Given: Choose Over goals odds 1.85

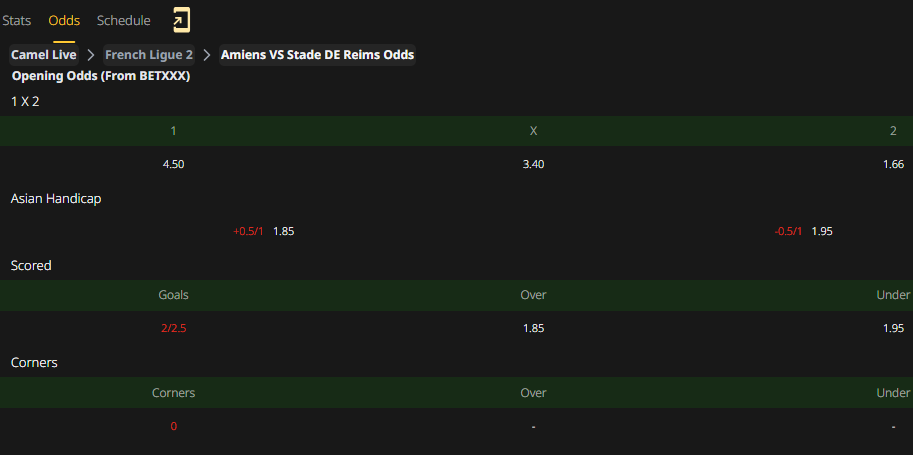Looking at the screenshot, I should tap(533, 329).
